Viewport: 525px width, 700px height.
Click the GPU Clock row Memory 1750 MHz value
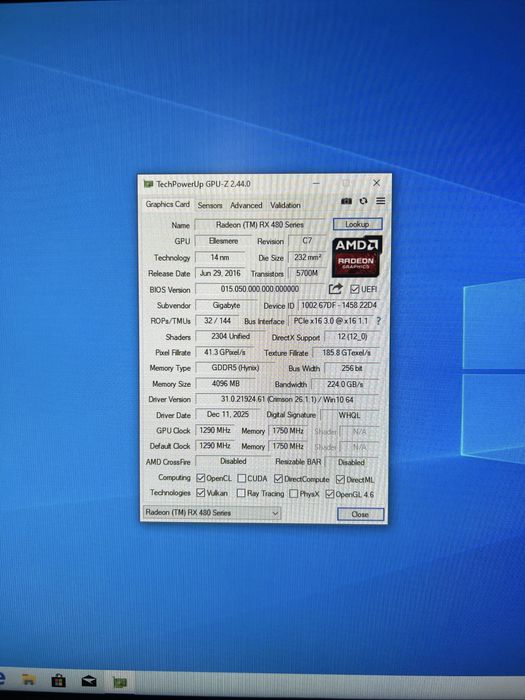pyautogui.click(x=288, y=431)
